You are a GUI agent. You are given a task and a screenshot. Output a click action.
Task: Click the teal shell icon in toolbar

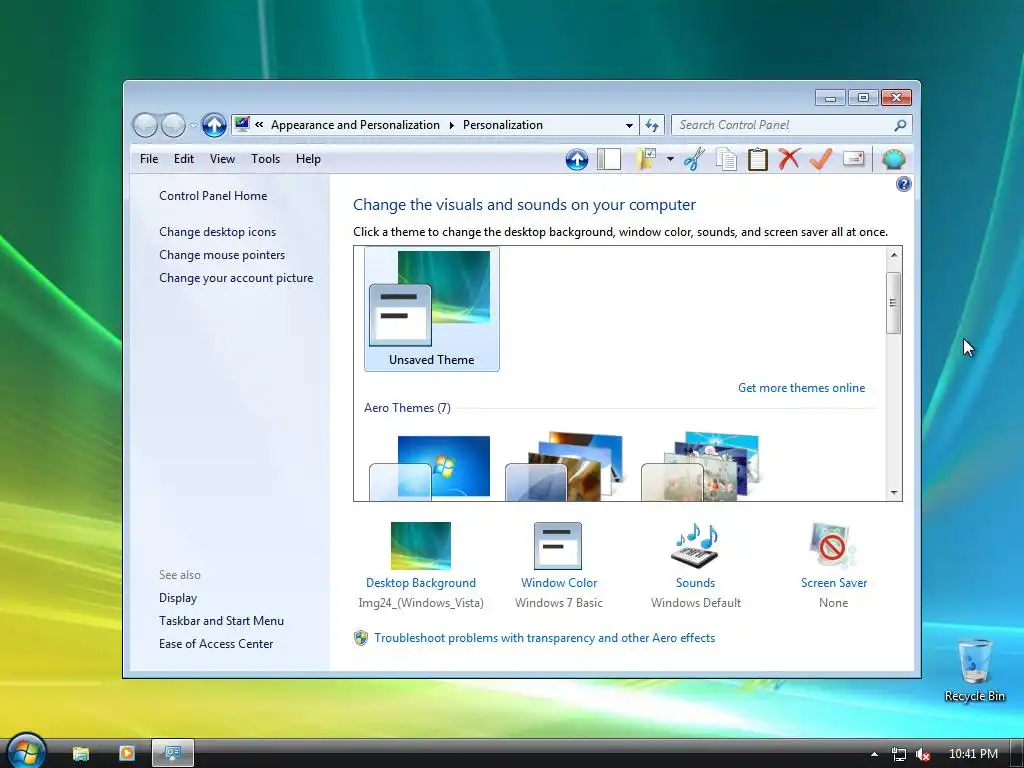click(x=893, y=159)
